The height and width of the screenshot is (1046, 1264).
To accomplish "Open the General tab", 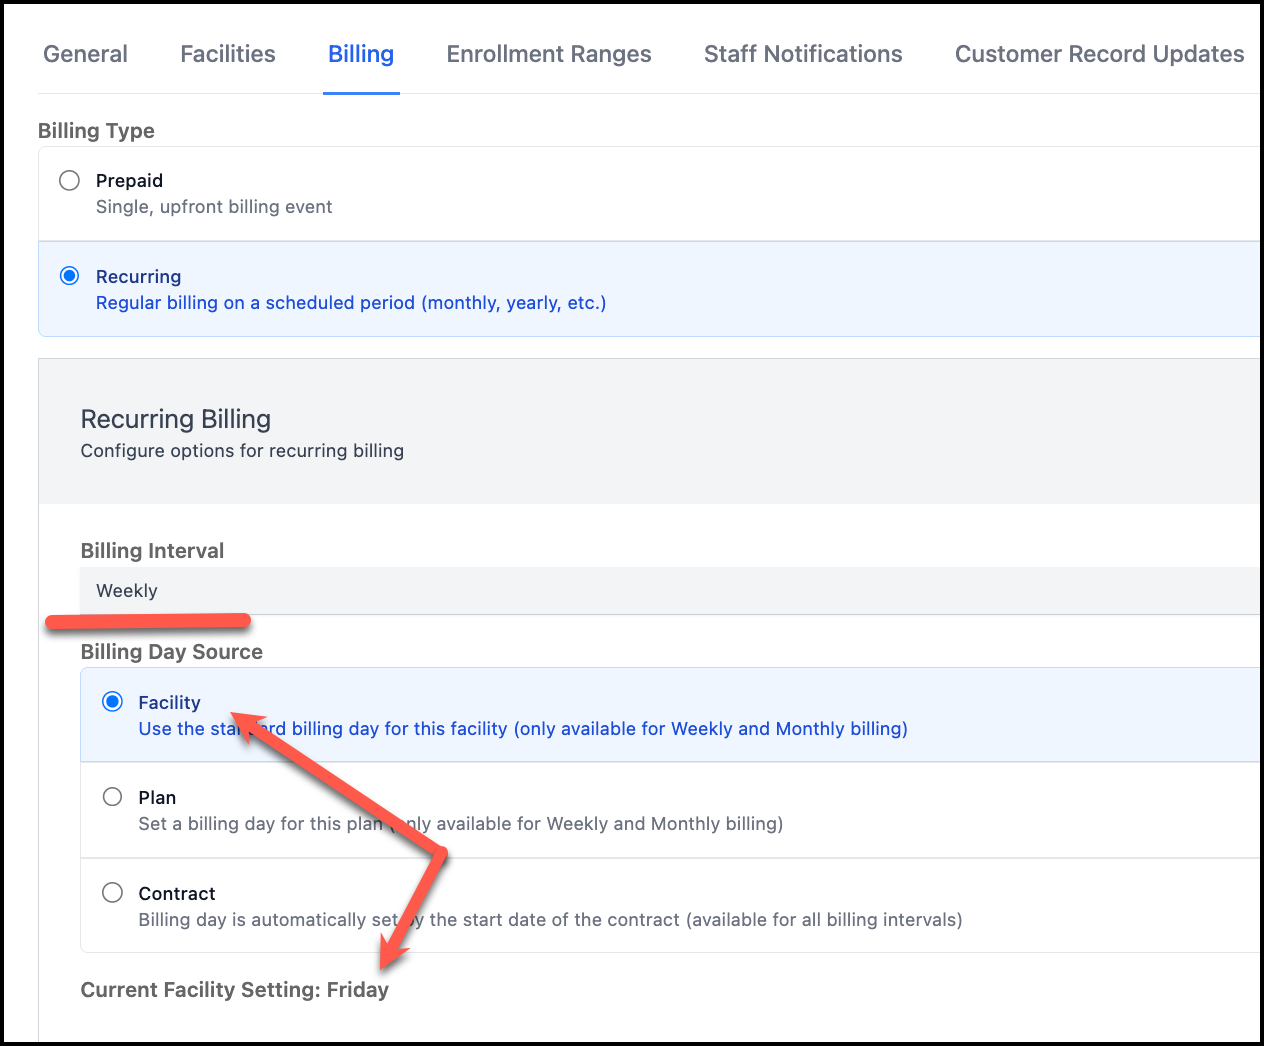I will tap(85, 54).
